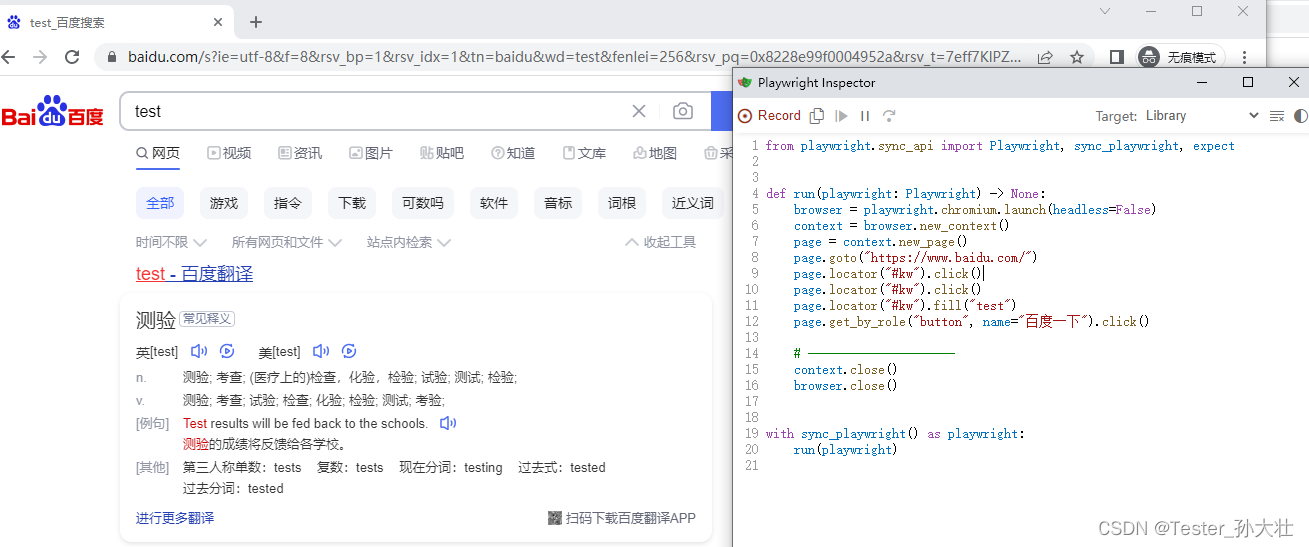Open the 知道 tab

(513, 153)
